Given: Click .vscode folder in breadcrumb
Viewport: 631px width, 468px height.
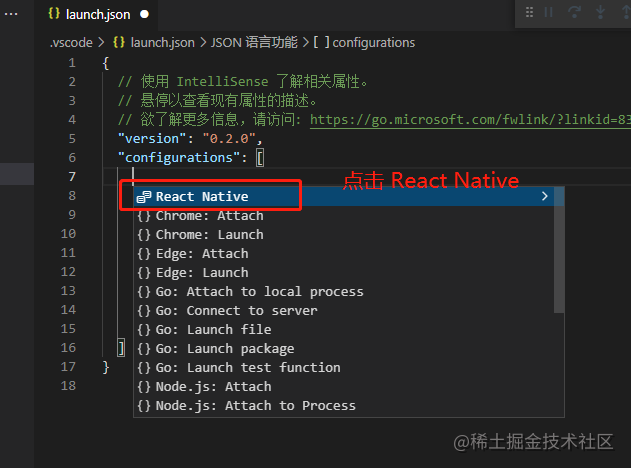Looking at the screenshot, I should [x=71, y=43].
